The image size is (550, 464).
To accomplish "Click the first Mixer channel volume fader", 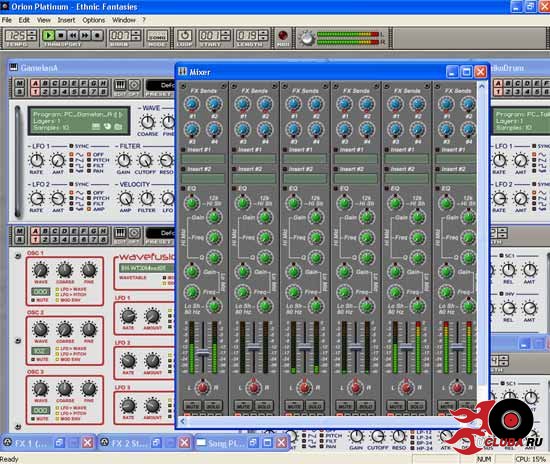I will click(203, 353).
